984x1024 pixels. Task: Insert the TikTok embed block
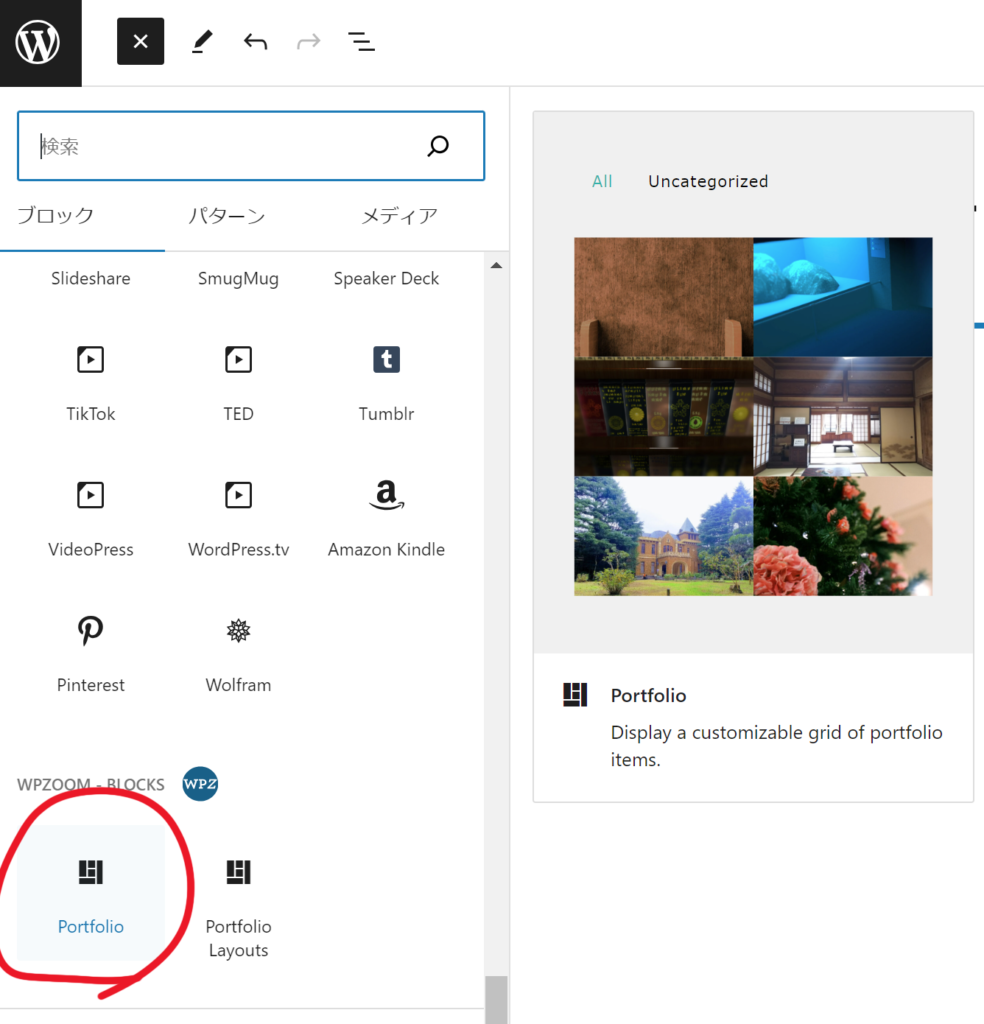click(90, 380)
